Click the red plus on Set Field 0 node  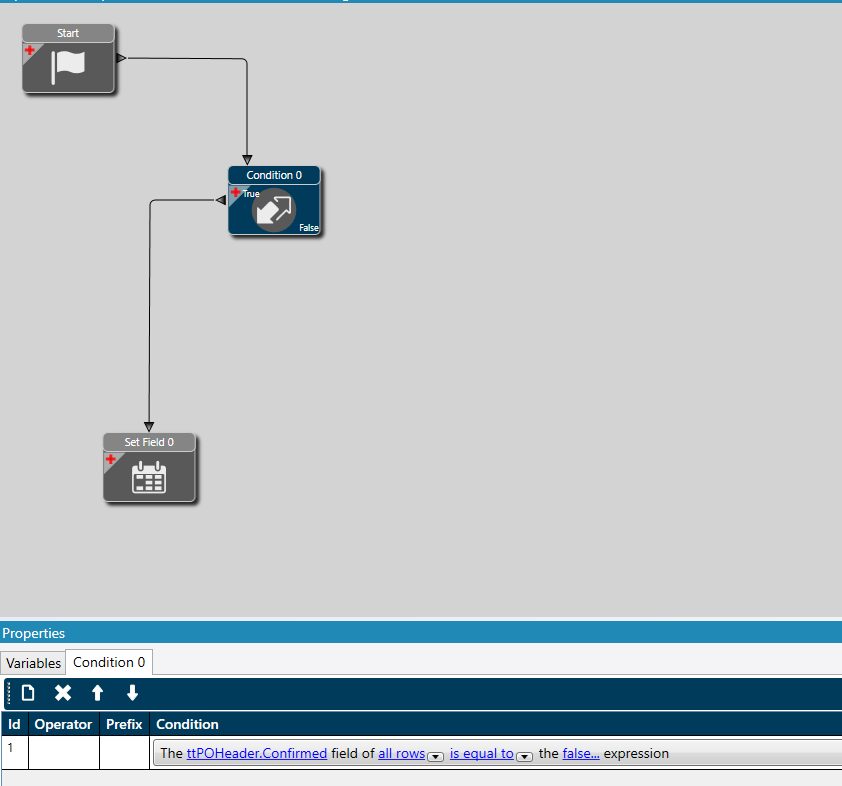pyautogui.click(x=111, y=459)
